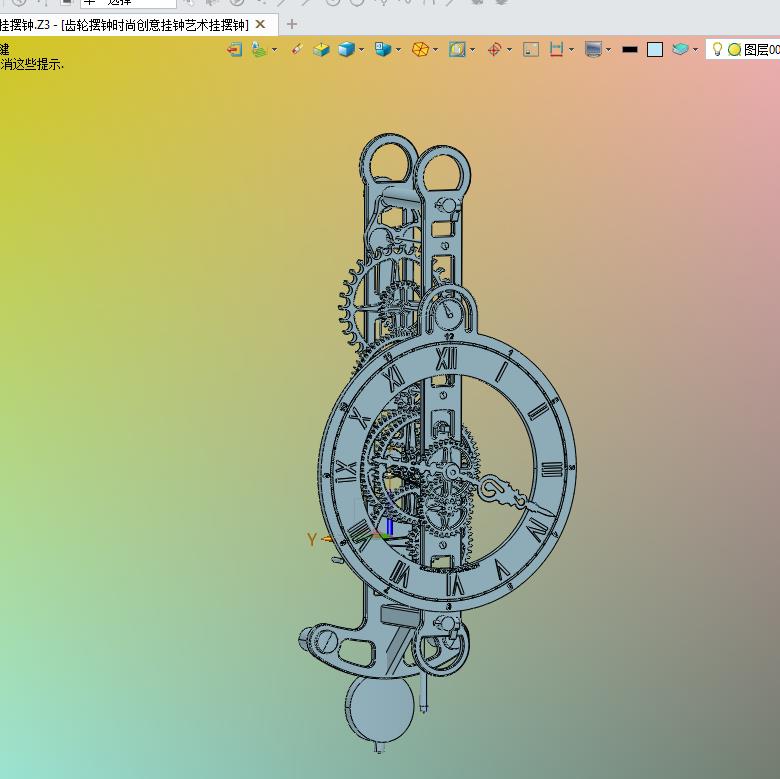
Task: Select the round pendulum bob on model
Action: [x=380, y=709]
